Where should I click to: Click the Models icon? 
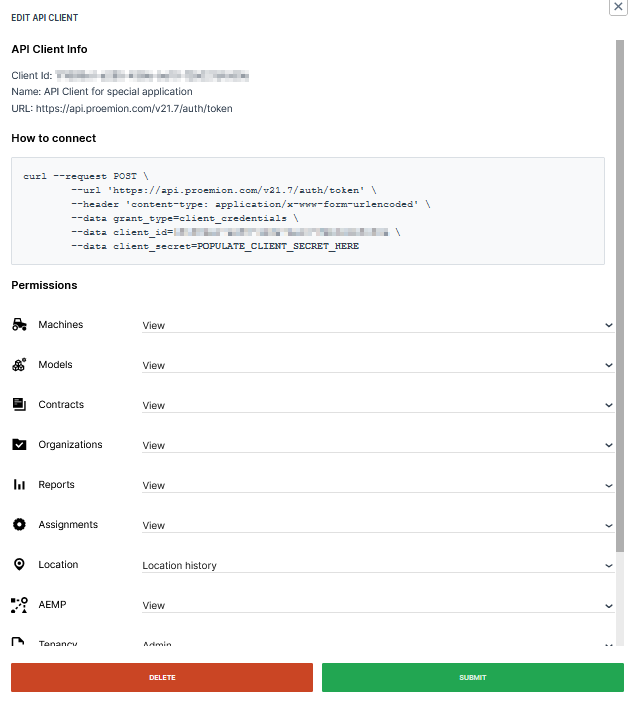19,365
